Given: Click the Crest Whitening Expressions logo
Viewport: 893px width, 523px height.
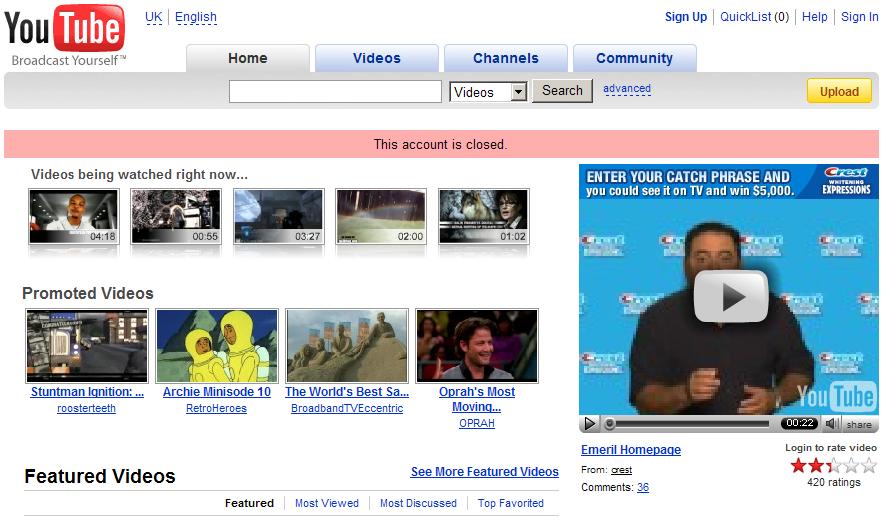Looking at the screenshot, I should [846, 181].
